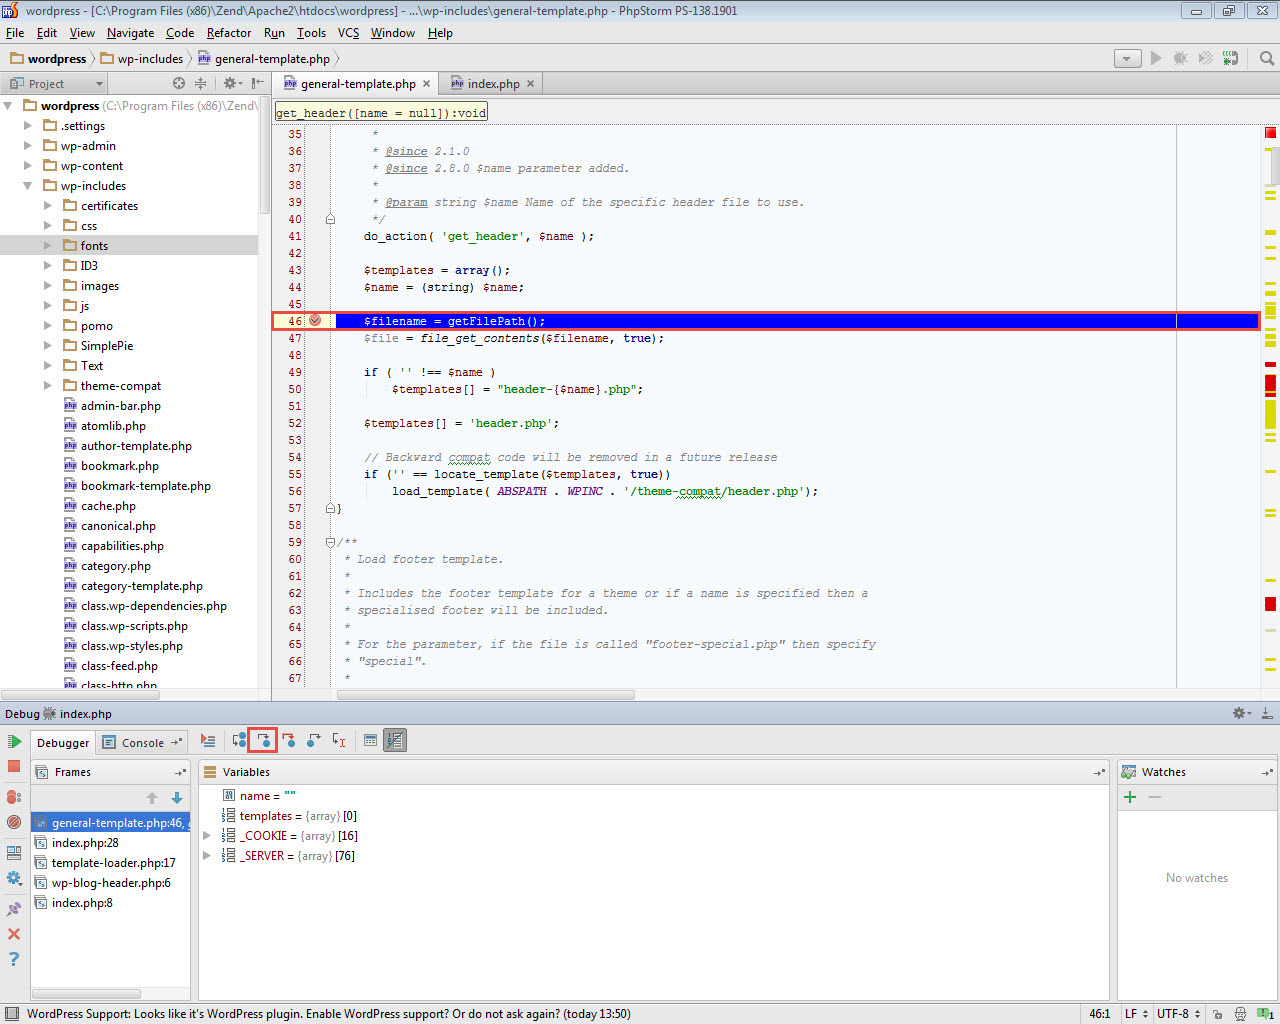Click the Step Over debugger button
The width and height of the screenshot is (1280, 1024).
tap(239, 741)
